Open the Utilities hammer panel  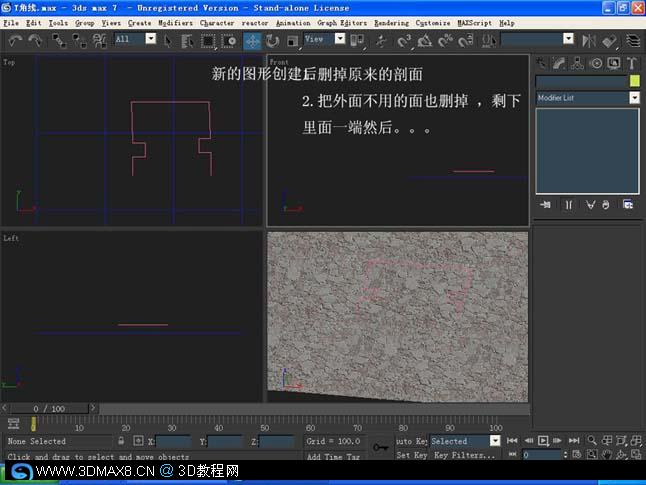[x=631, y=63]
